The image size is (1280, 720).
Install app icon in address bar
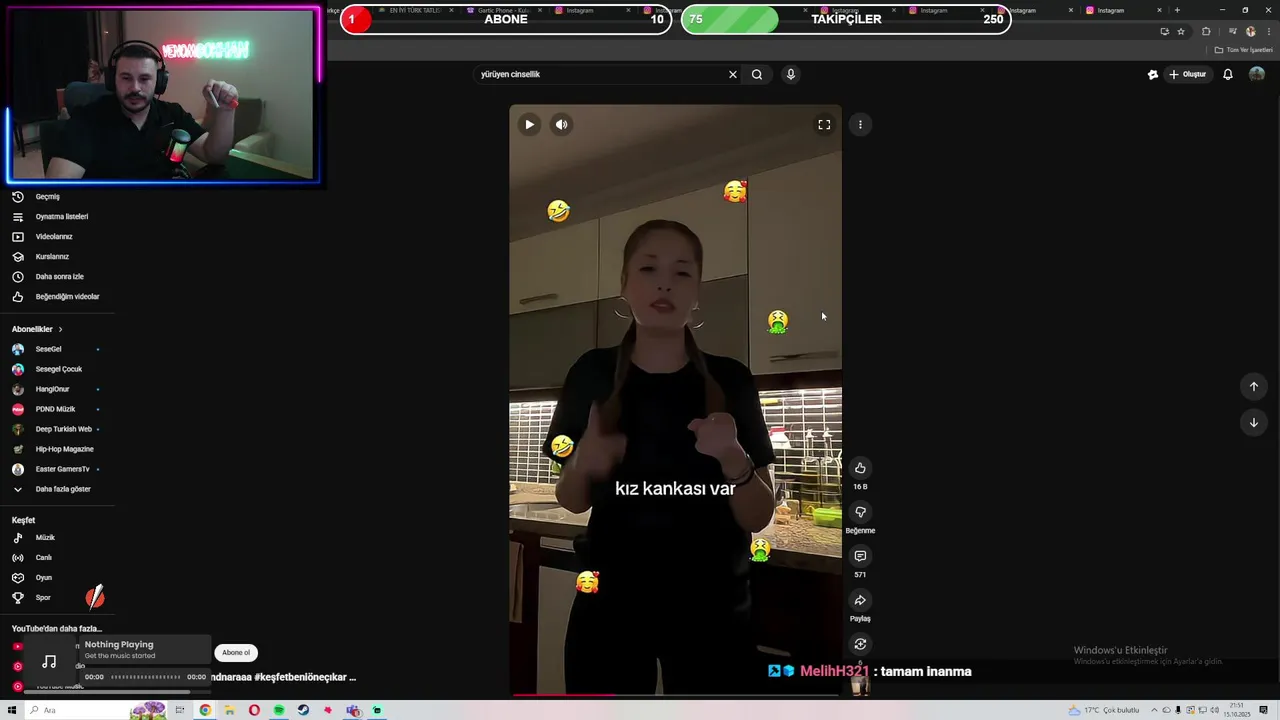(1164, 31)
